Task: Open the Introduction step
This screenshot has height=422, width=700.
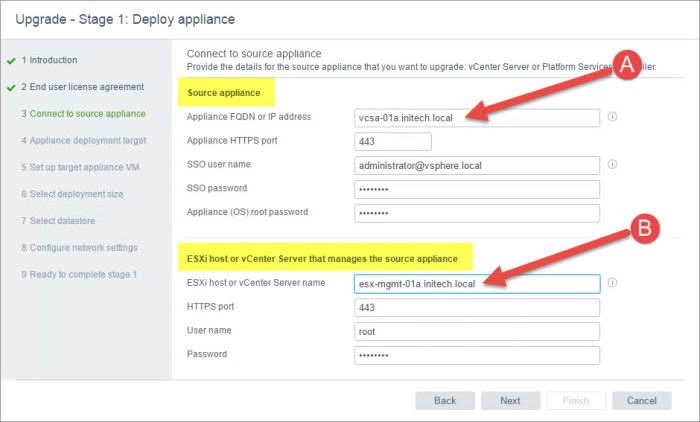Action: [49, 60]
